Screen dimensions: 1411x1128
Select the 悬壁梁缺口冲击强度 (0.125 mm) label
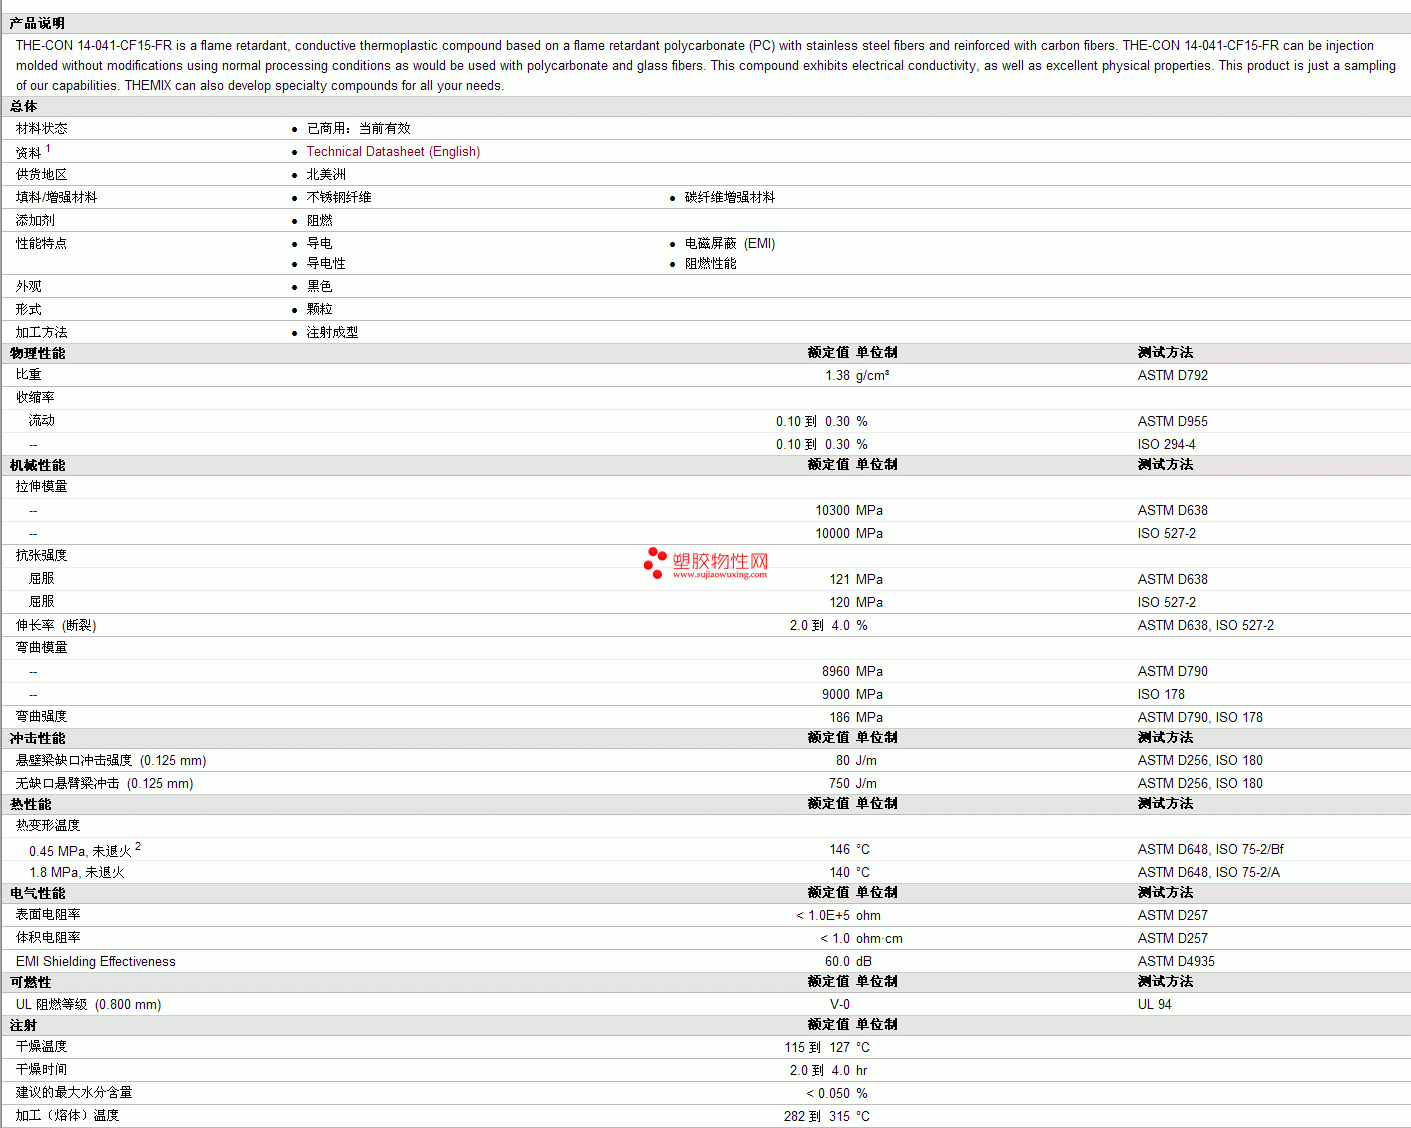(111, 761)
